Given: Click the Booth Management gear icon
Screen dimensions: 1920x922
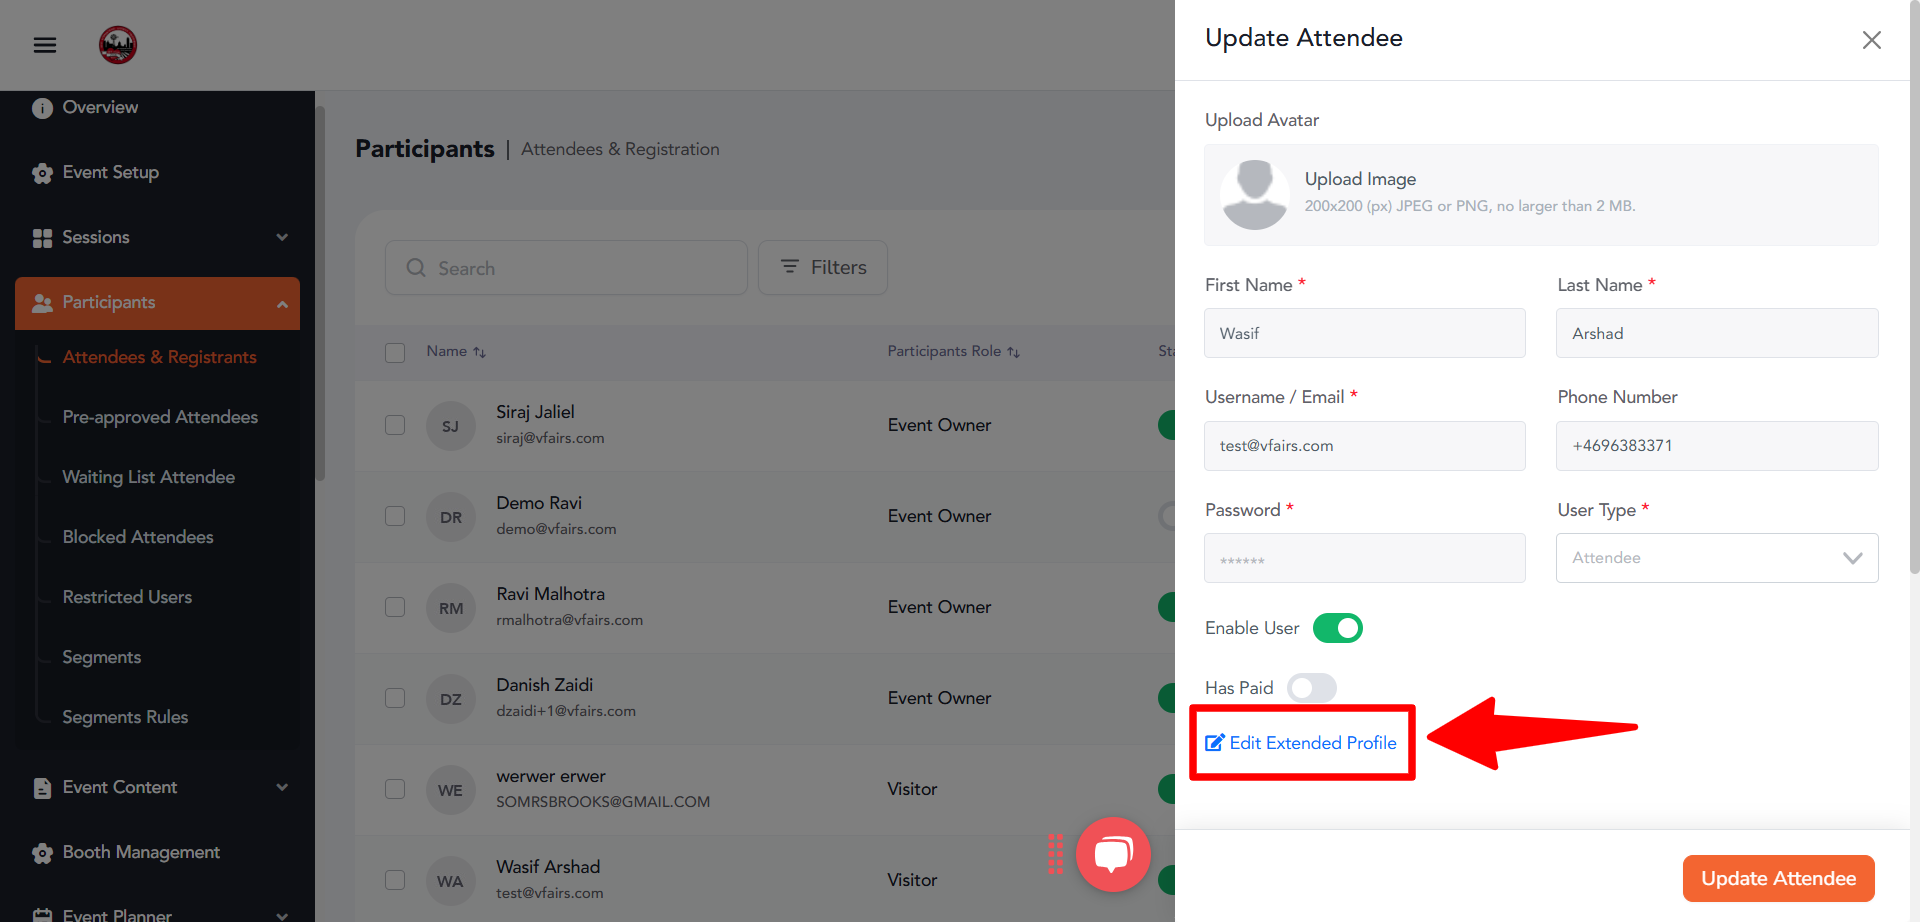Looking at the screenshot, I should pos(42,853).
